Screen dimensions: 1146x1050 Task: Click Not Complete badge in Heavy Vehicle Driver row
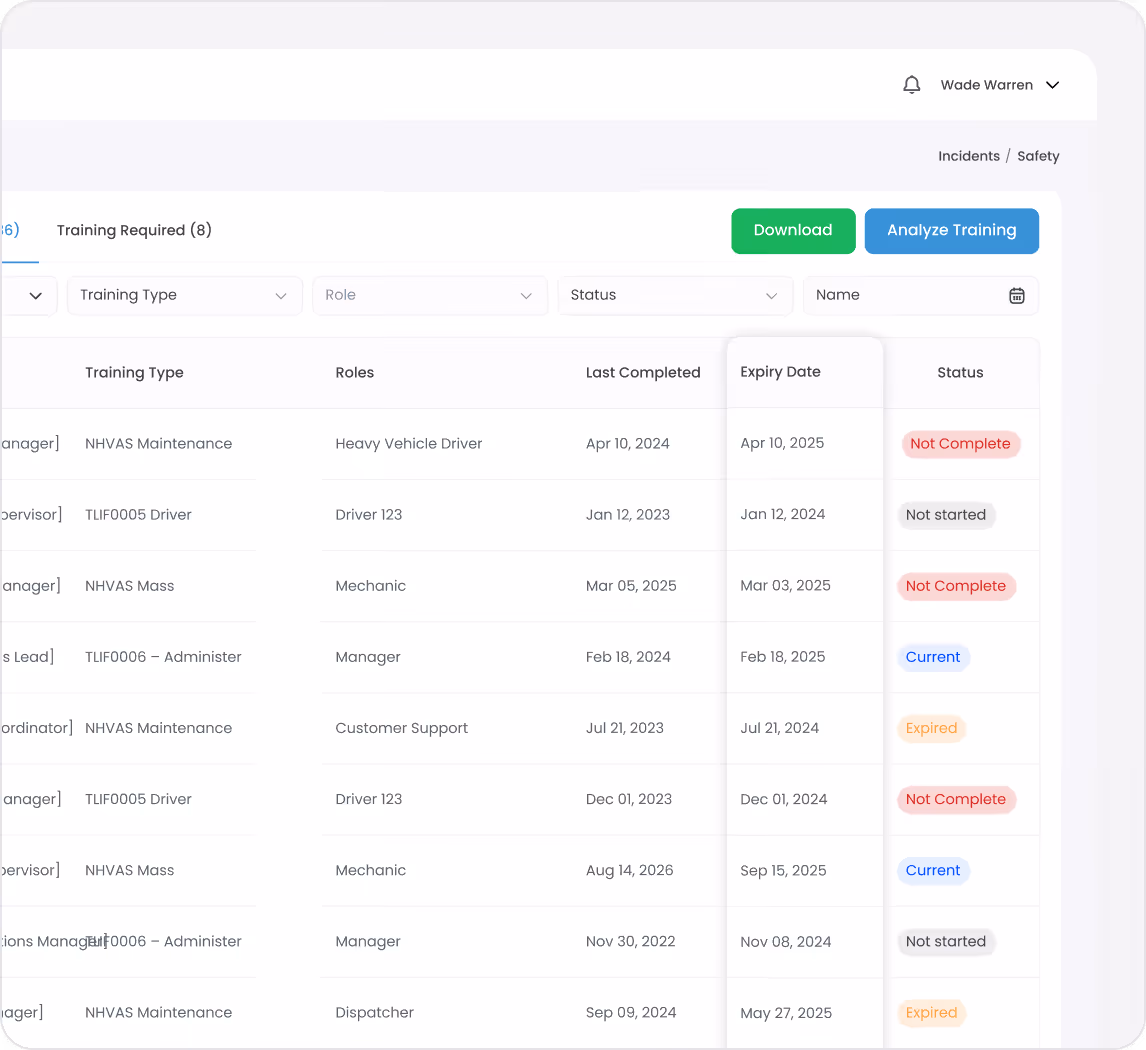coord(960,444)
